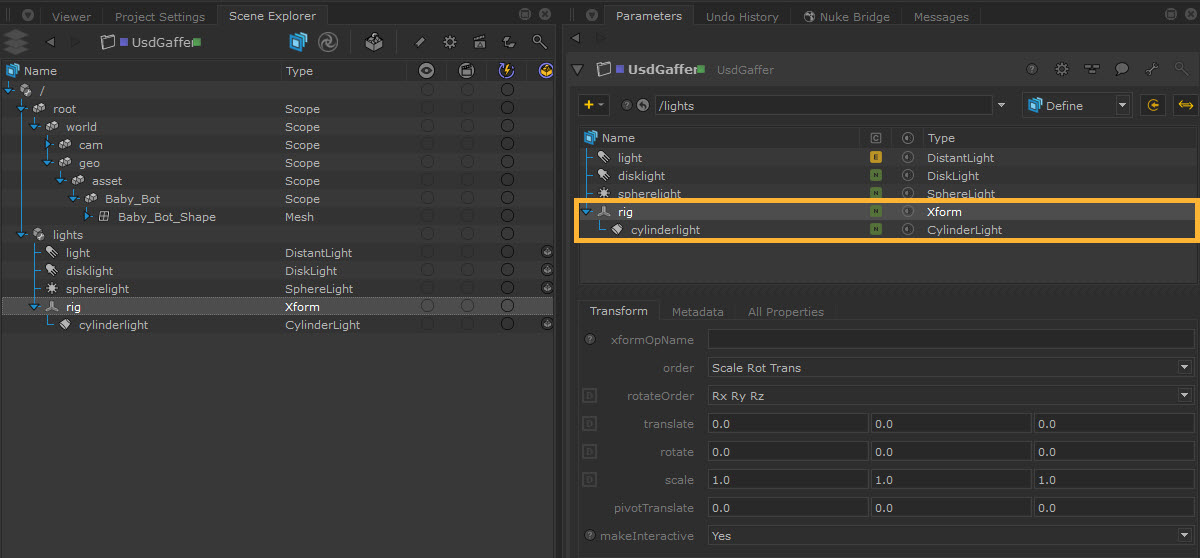Open the rotateOrder dropdown
The height and width of the screenshot is (558, 1200).
(950, 396)
